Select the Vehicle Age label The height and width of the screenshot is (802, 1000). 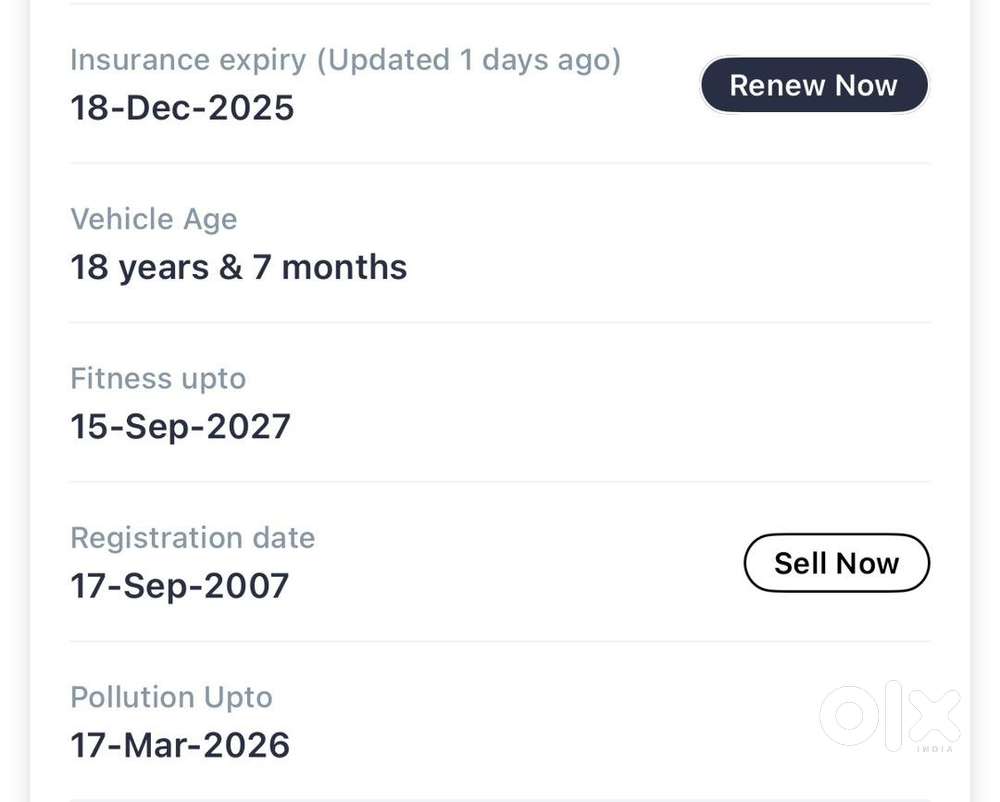click(154, 219)
